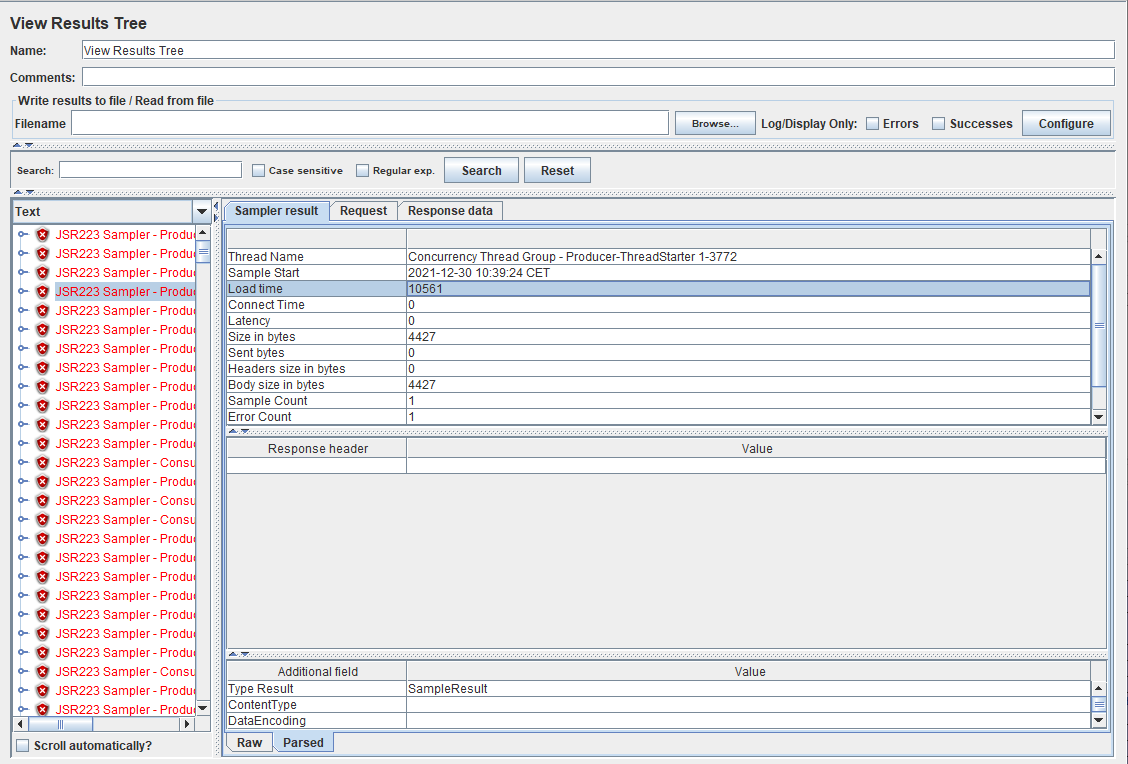
Task: Click the results tree horizontal scrollbar right arrow
Action: click(x=188, y=724)
